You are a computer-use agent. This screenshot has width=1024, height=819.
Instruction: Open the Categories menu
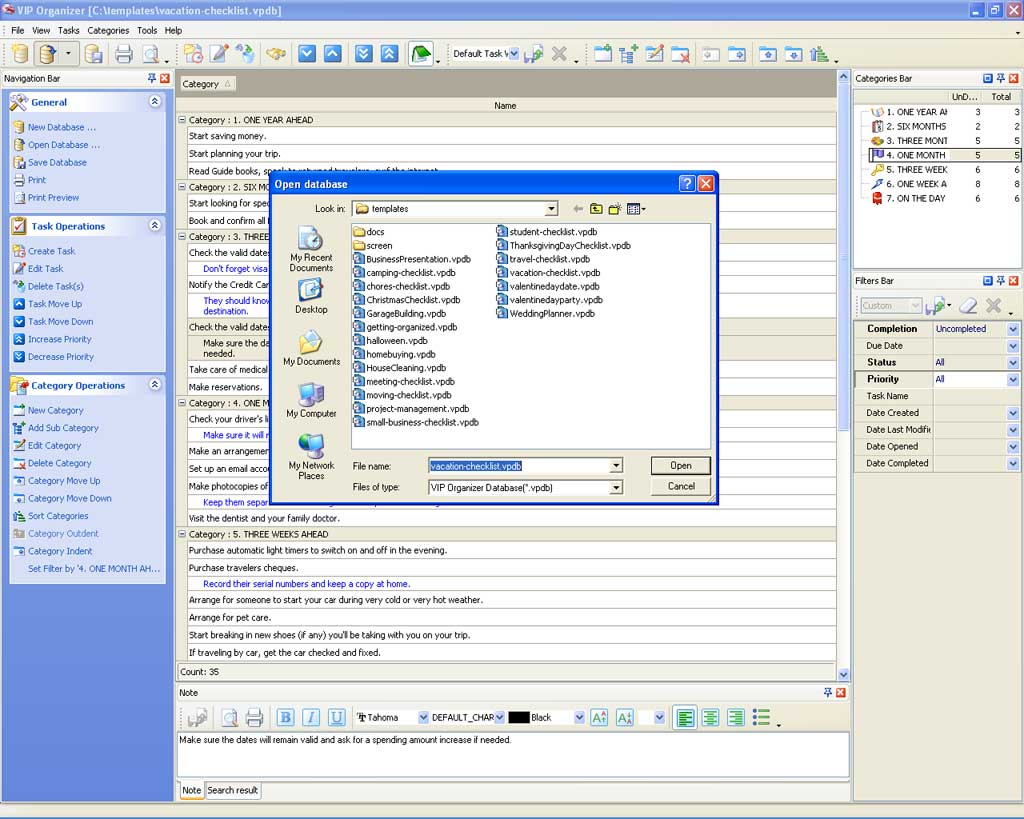pyautogui.click(x=108, y=31)
